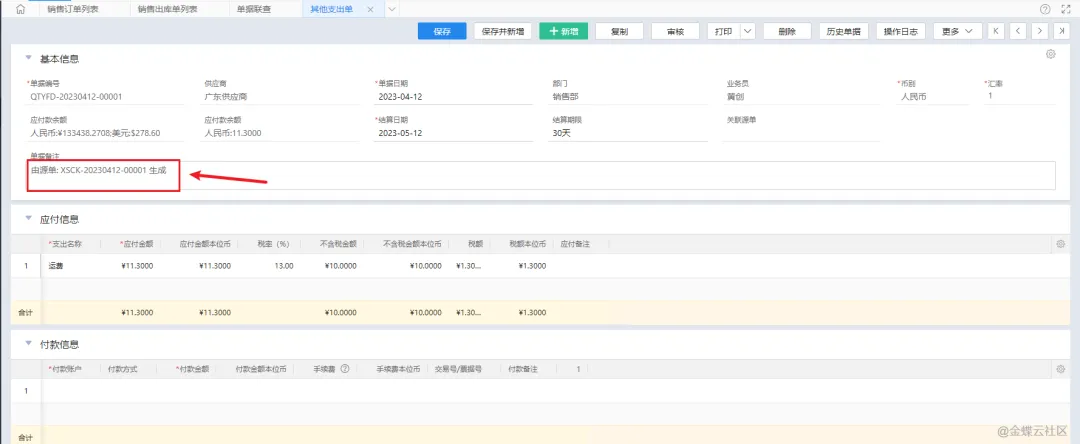Click the 税率（%）column header

pos(273,244)
